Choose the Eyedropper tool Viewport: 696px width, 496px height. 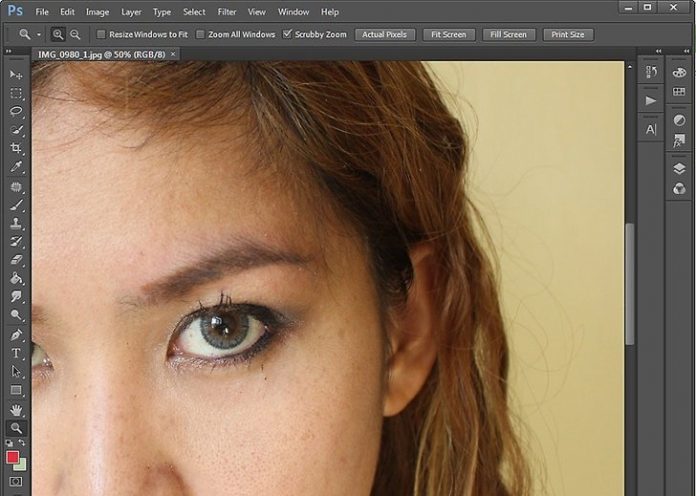[x=16, y=167]
